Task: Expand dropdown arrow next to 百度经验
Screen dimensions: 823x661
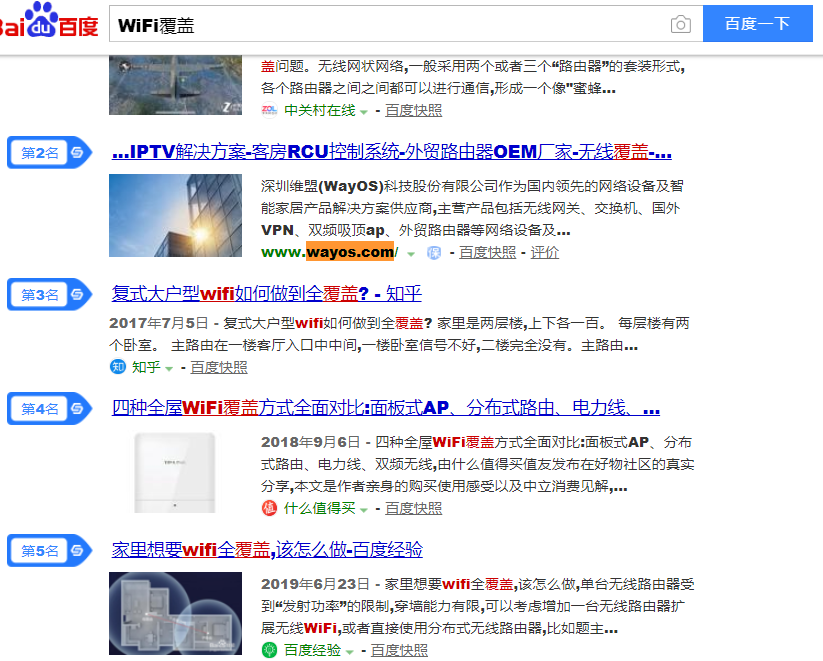Action: 350,652
